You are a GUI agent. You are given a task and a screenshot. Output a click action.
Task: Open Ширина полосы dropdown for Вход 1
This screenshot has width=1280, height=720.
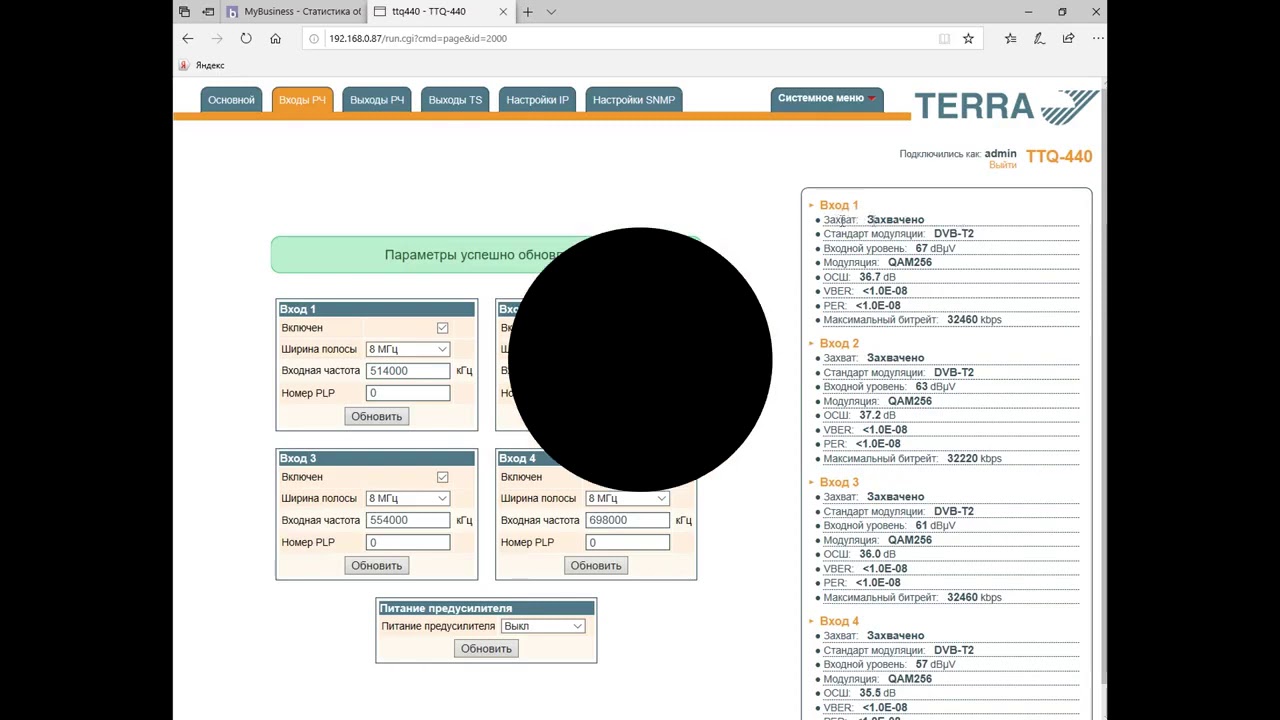point(408,349)
